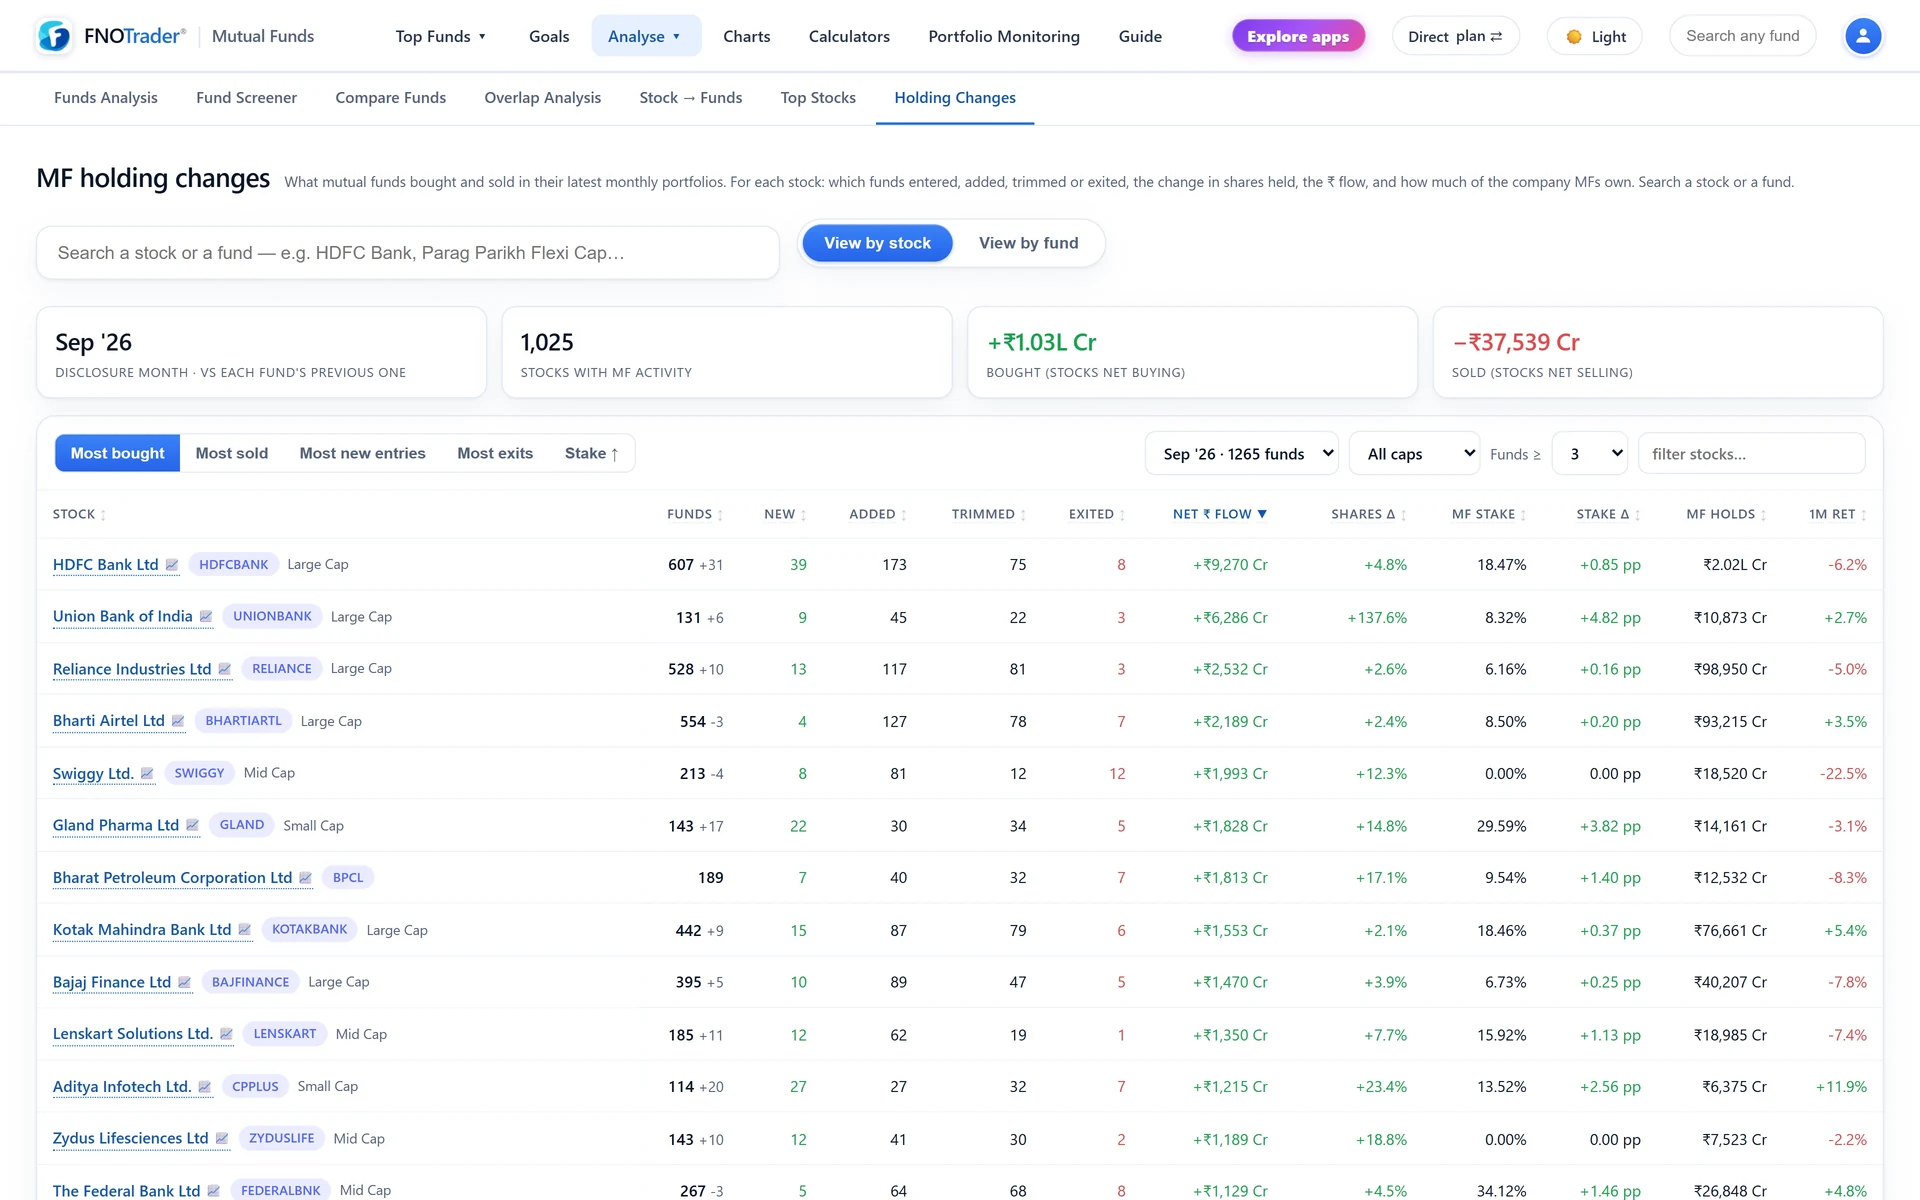Choose the Most exits filter
1920x1200 pixels.
click(x=495, y=453)
